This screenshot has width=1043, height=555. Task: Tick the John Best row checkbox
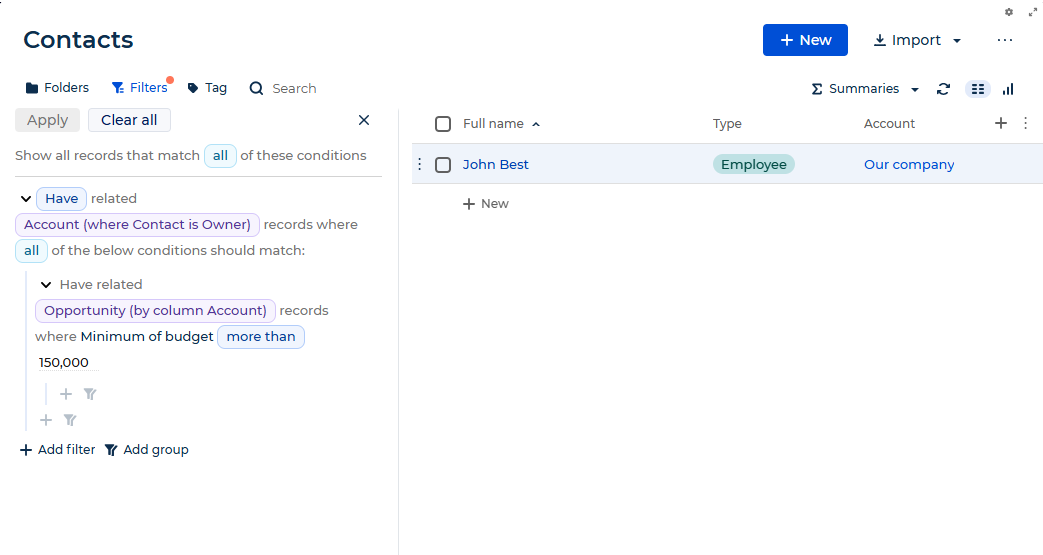[x=443, y=165]
